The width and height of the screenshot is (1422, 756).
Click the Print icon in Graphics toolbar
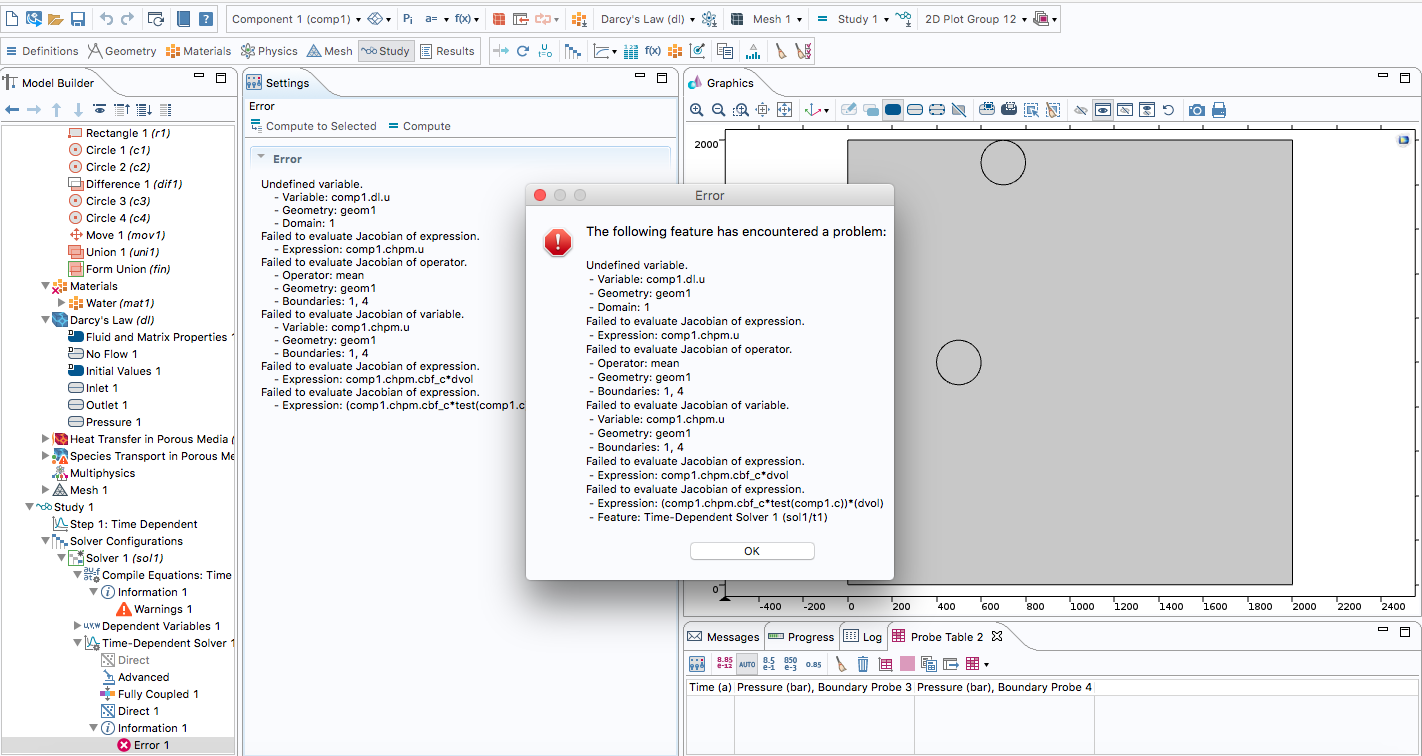(x=1218, y=110)
